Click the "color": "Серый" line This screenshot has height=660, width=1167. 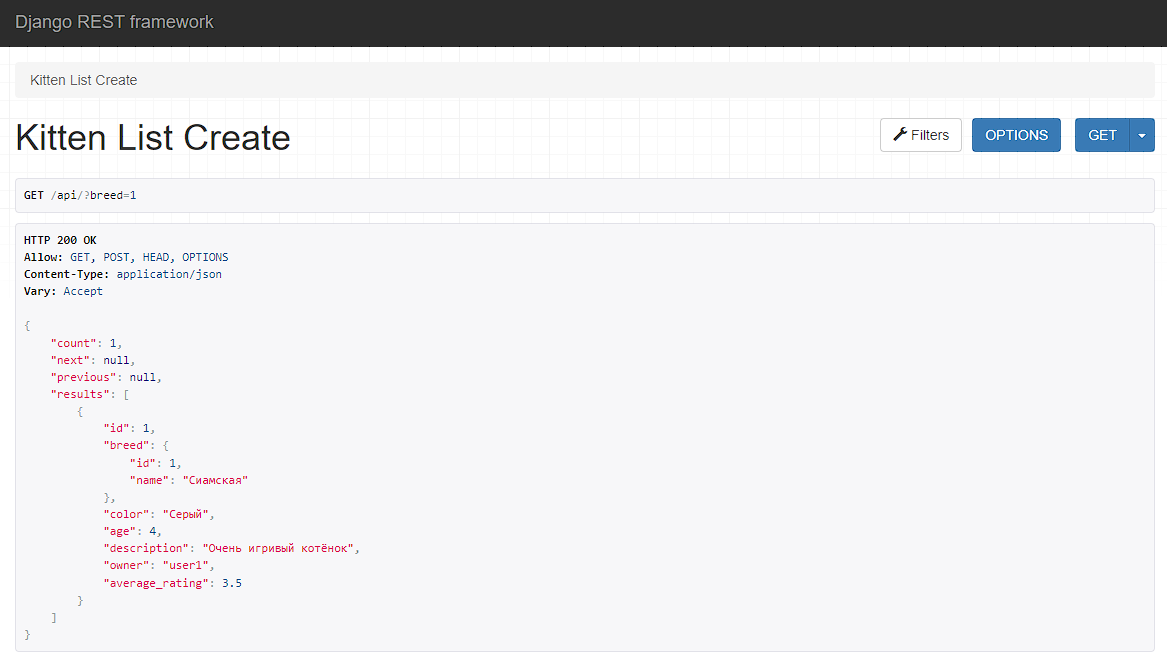[x=159, y=514]
